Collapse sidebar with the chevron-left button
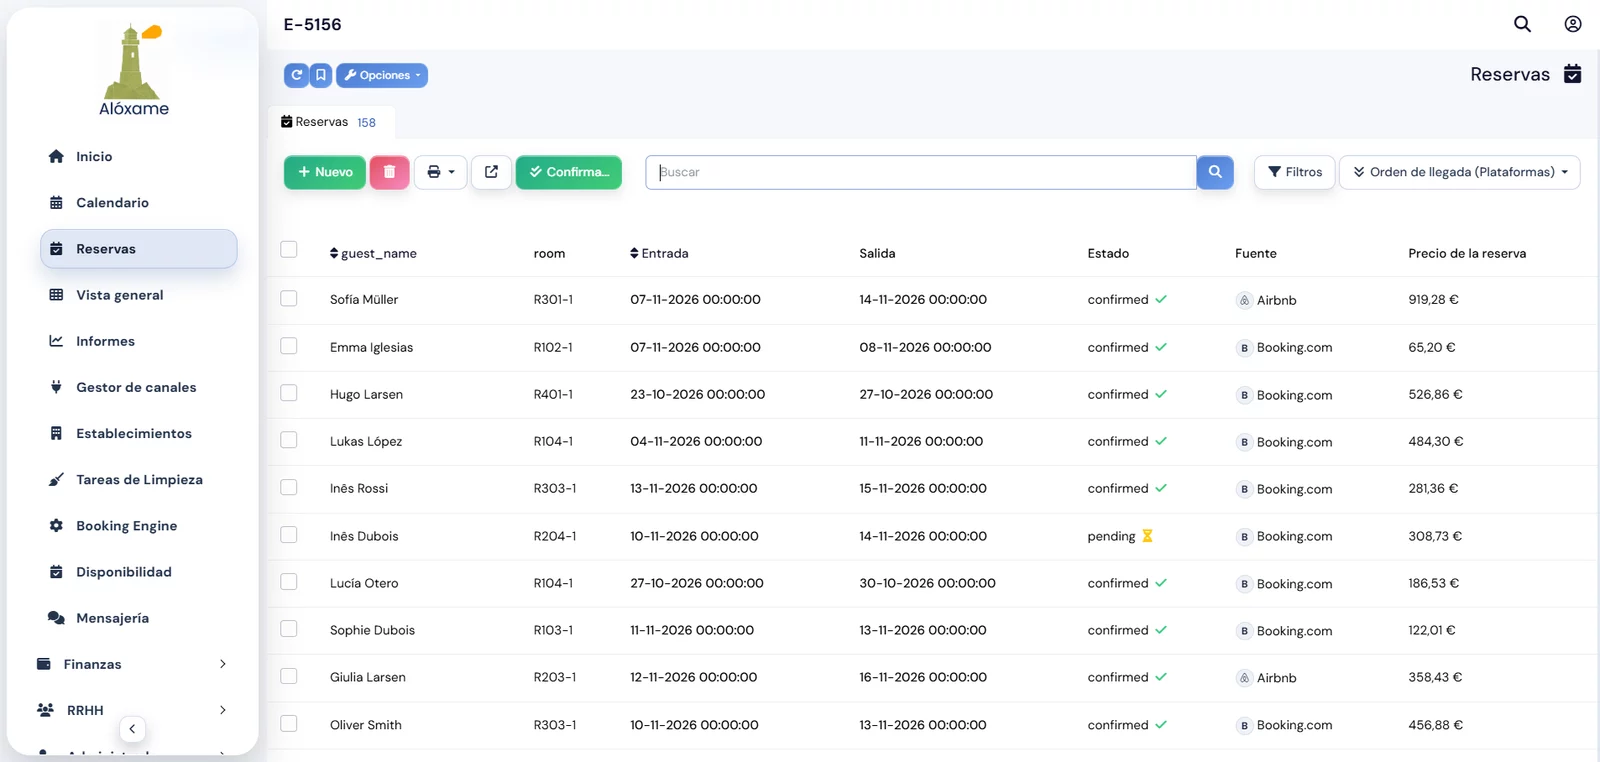Screen dimensions: 1600x762 pos(132,729)
